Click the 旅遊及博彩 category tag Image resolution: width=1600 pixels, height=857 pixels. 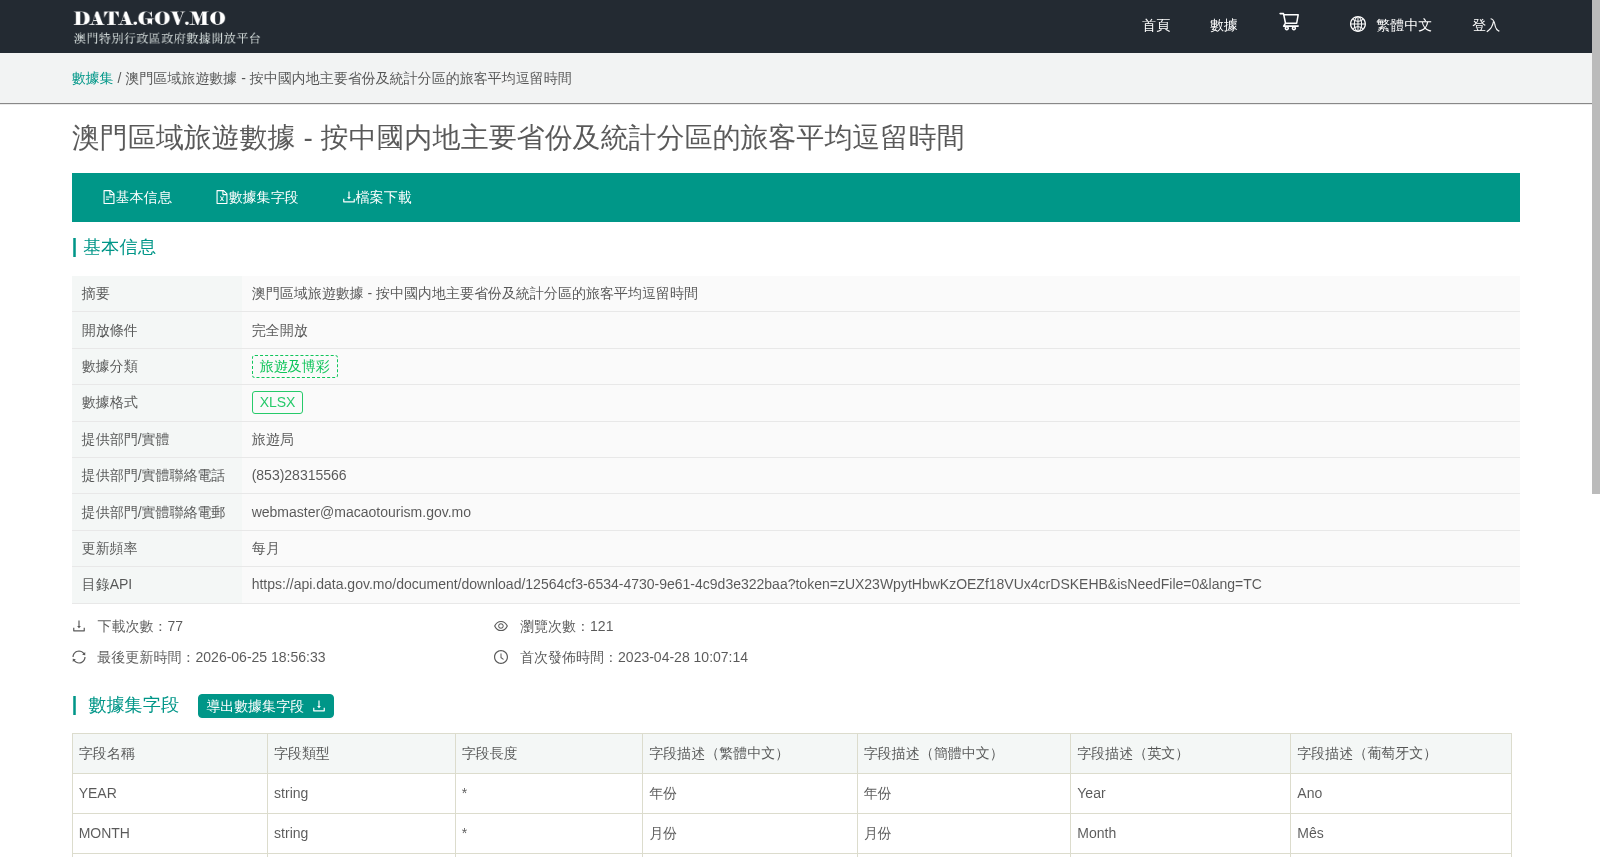tap(295, 366)
